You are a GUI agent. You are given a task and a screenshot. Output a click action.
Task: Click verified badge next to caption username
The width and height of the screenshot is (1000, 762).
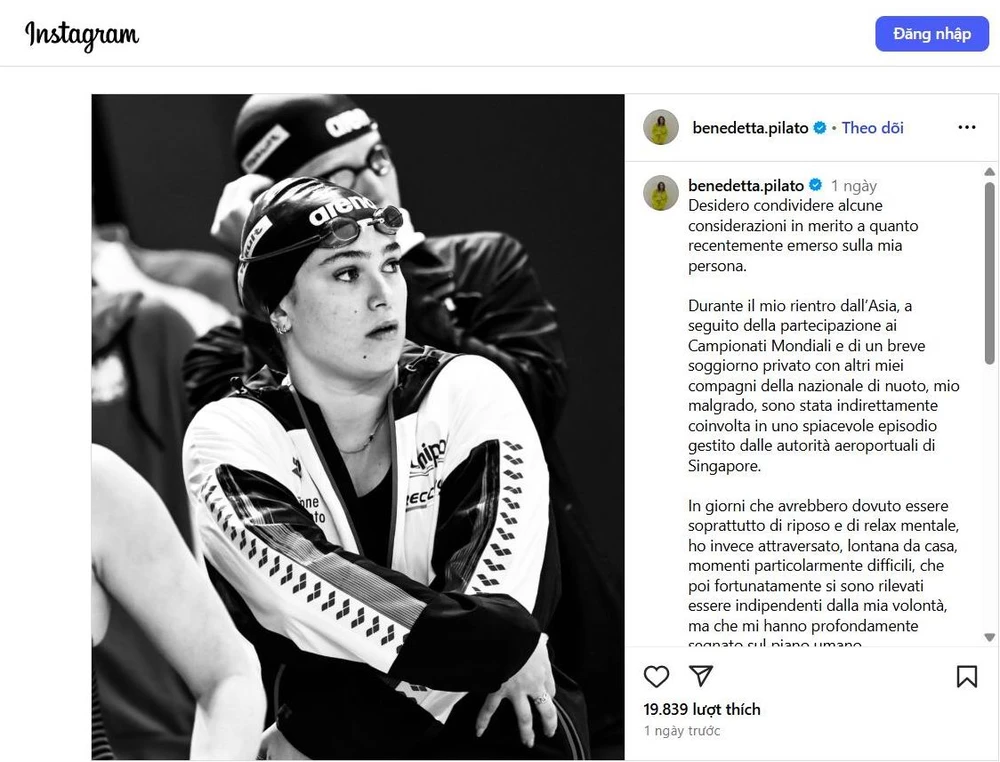coord(816,185)
